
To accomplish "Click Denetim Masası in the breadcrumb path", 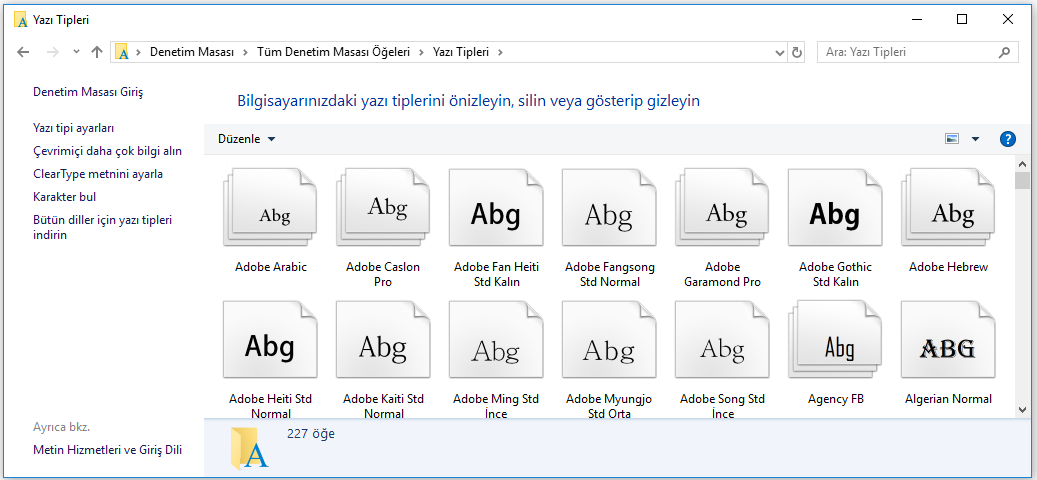I will click(192, 52).
